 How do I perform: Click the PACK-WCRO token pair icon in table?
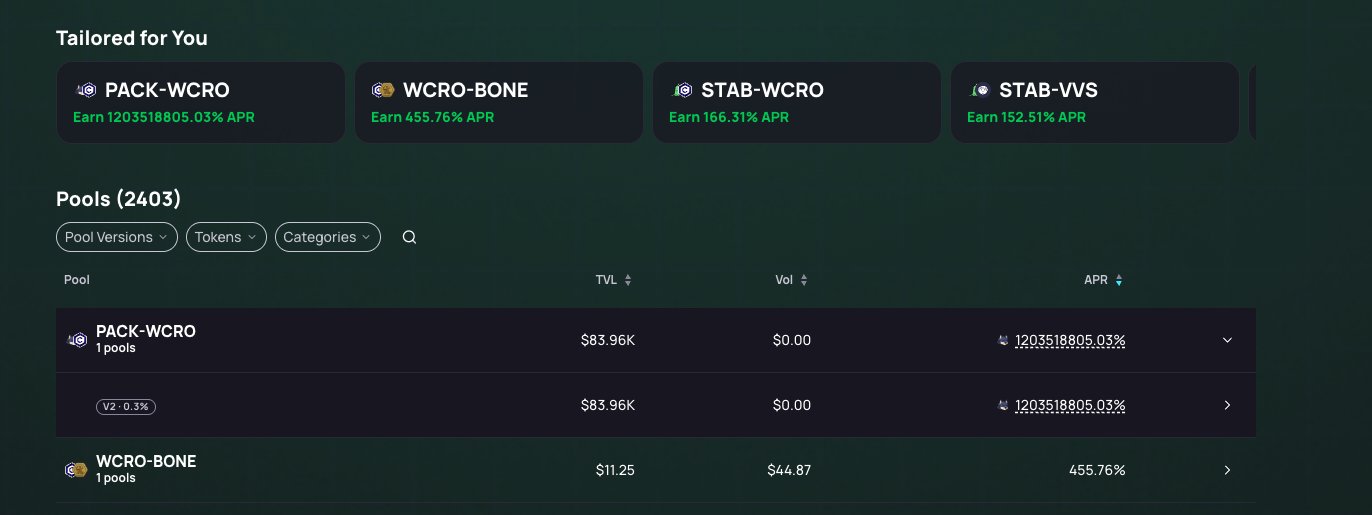pyautogui.click(x=76, y=340)
